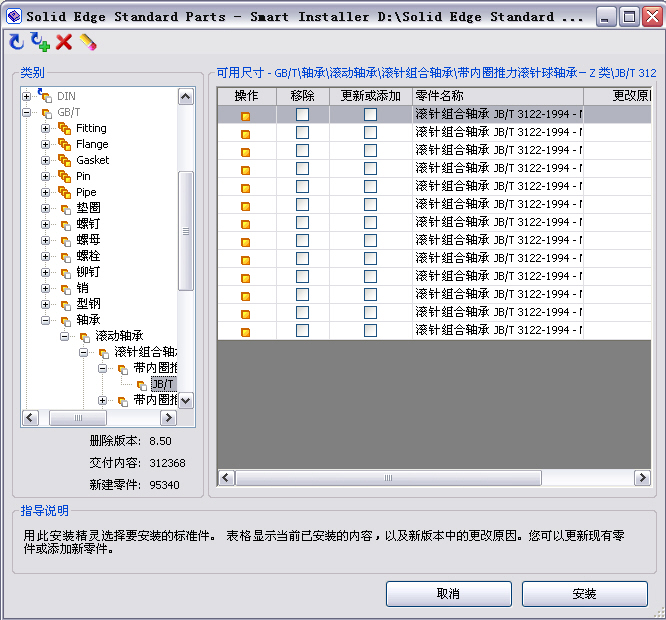666x620 pixels.
Task: Click the 交付内容 value 312368
Action: point(167,463)
